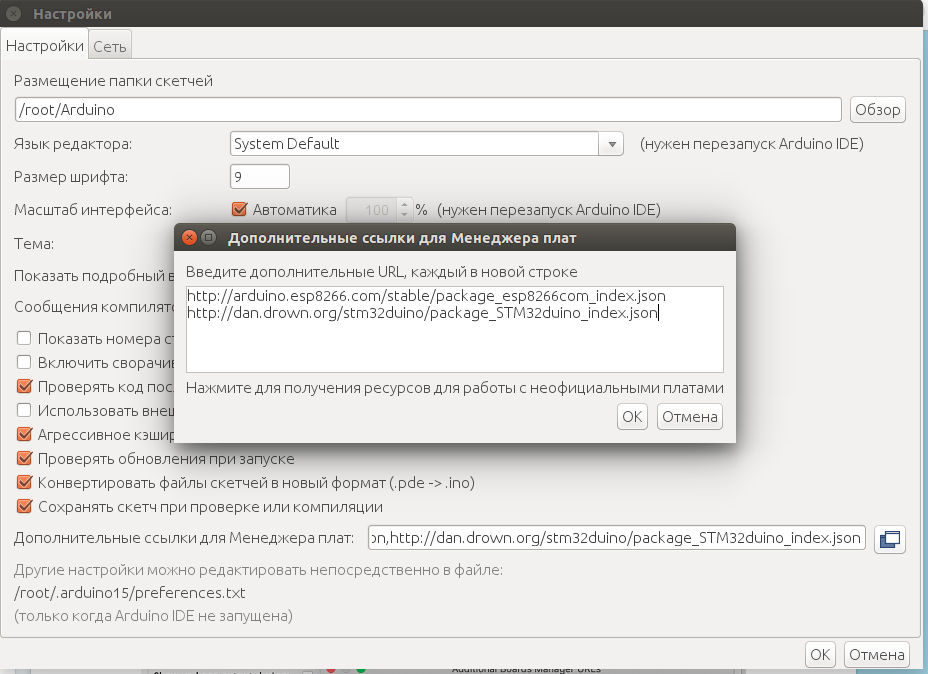Toggle the Автоматика interface scale checkbox
928x674 pixels.
[x=239, y=210]
